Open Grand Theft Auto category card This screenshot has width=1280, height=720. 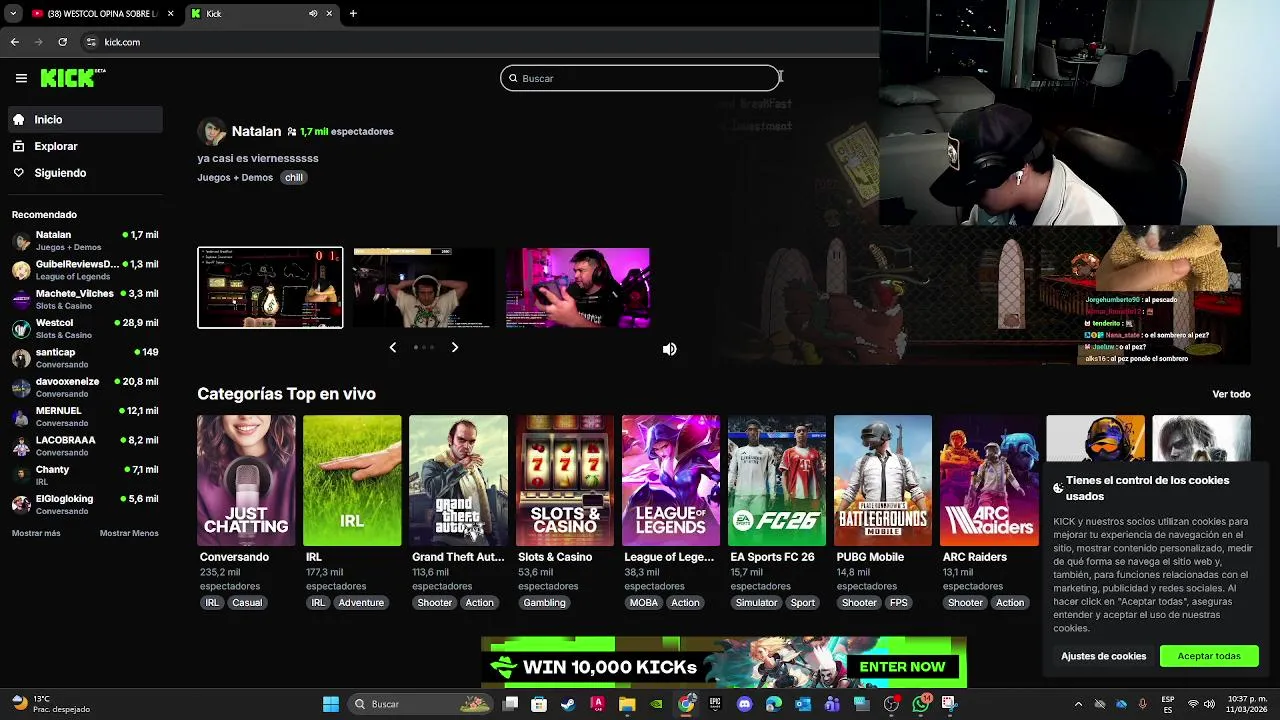tap(458, 480)
